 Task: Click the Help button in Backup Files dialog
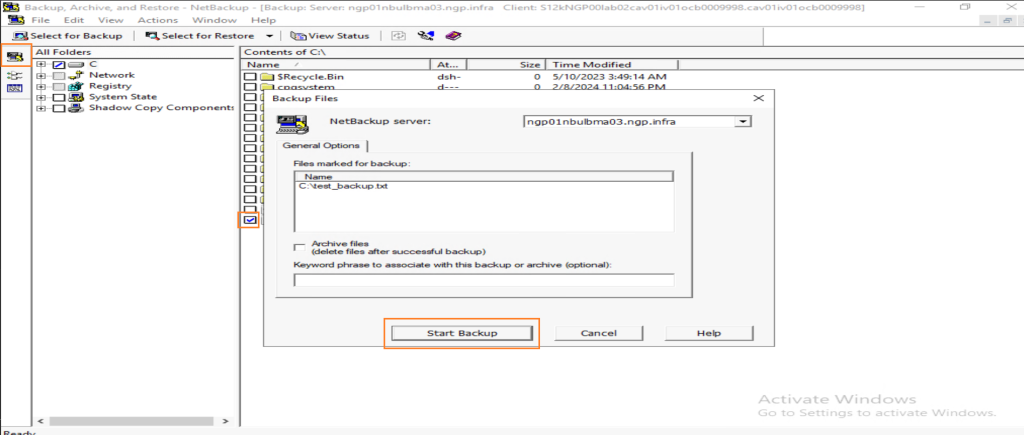tap(709, 333)
